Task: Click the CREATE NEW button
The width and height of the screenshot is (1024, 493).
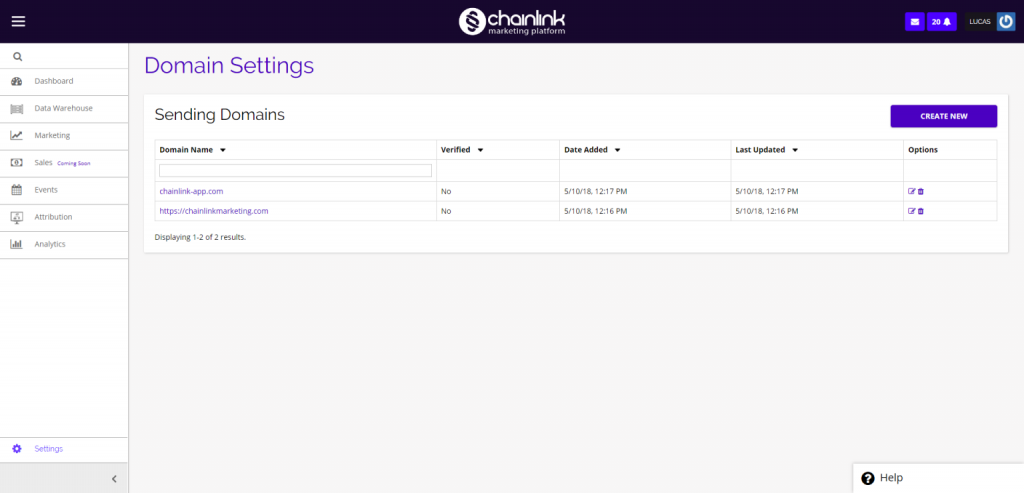Action: pyautogui.click(x=944, y=116)
